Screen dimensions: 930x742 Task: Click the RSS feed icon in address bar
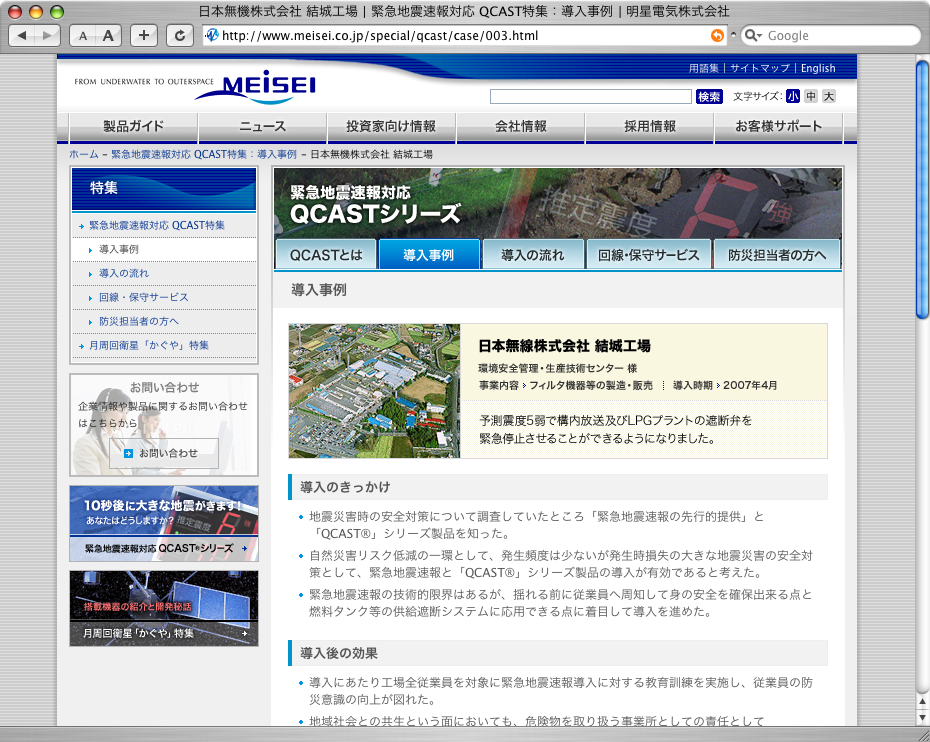(717, 36)
